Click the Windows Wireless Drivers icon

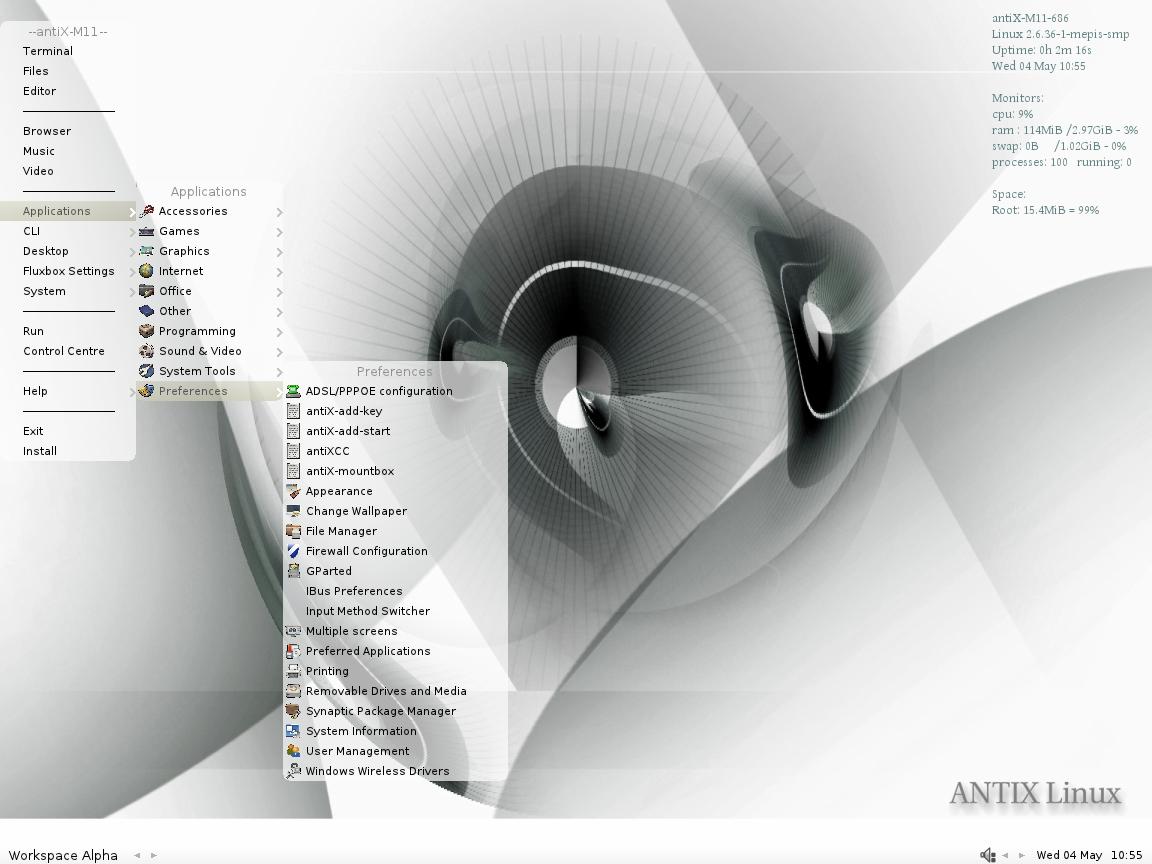293,771
